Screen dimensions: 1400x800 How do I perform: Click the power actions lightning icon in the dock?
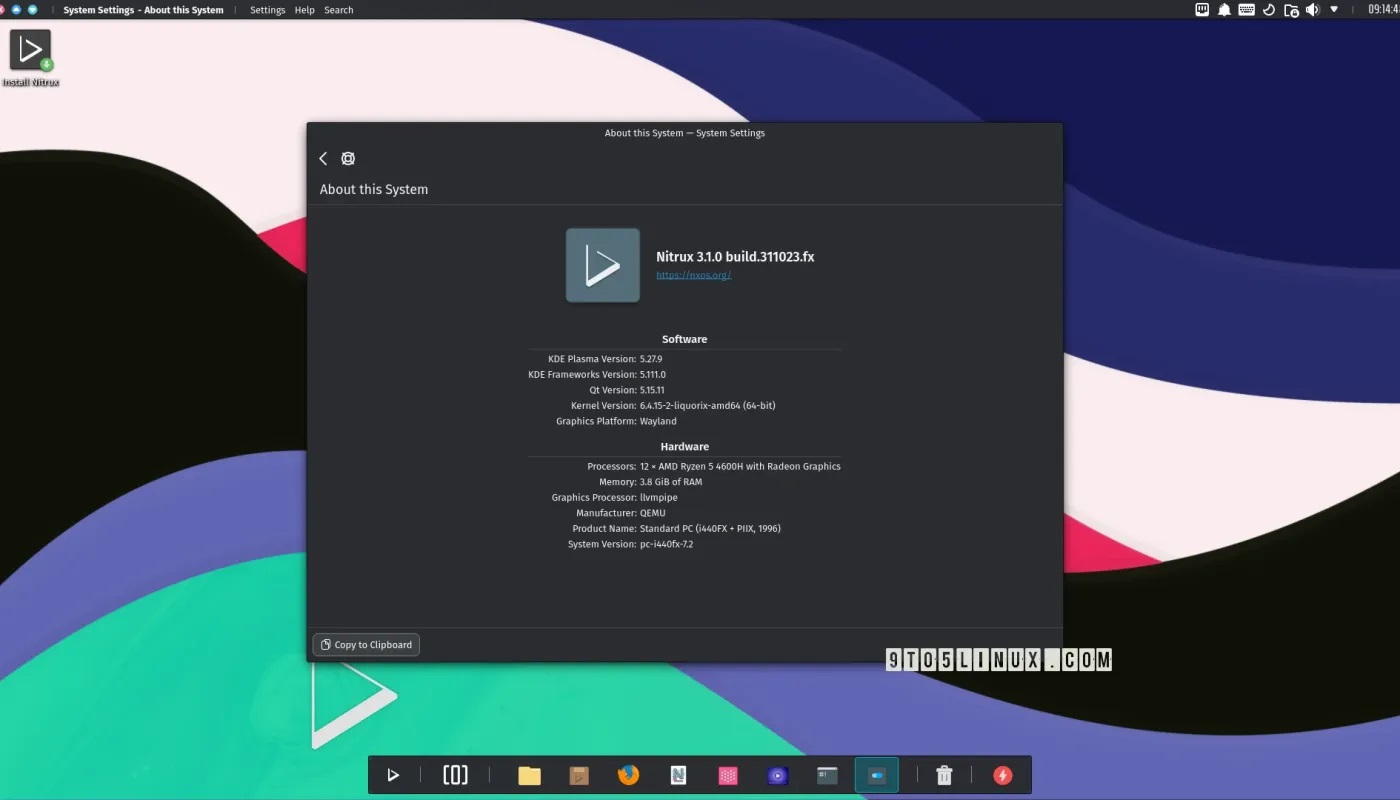coord(1002,775)
